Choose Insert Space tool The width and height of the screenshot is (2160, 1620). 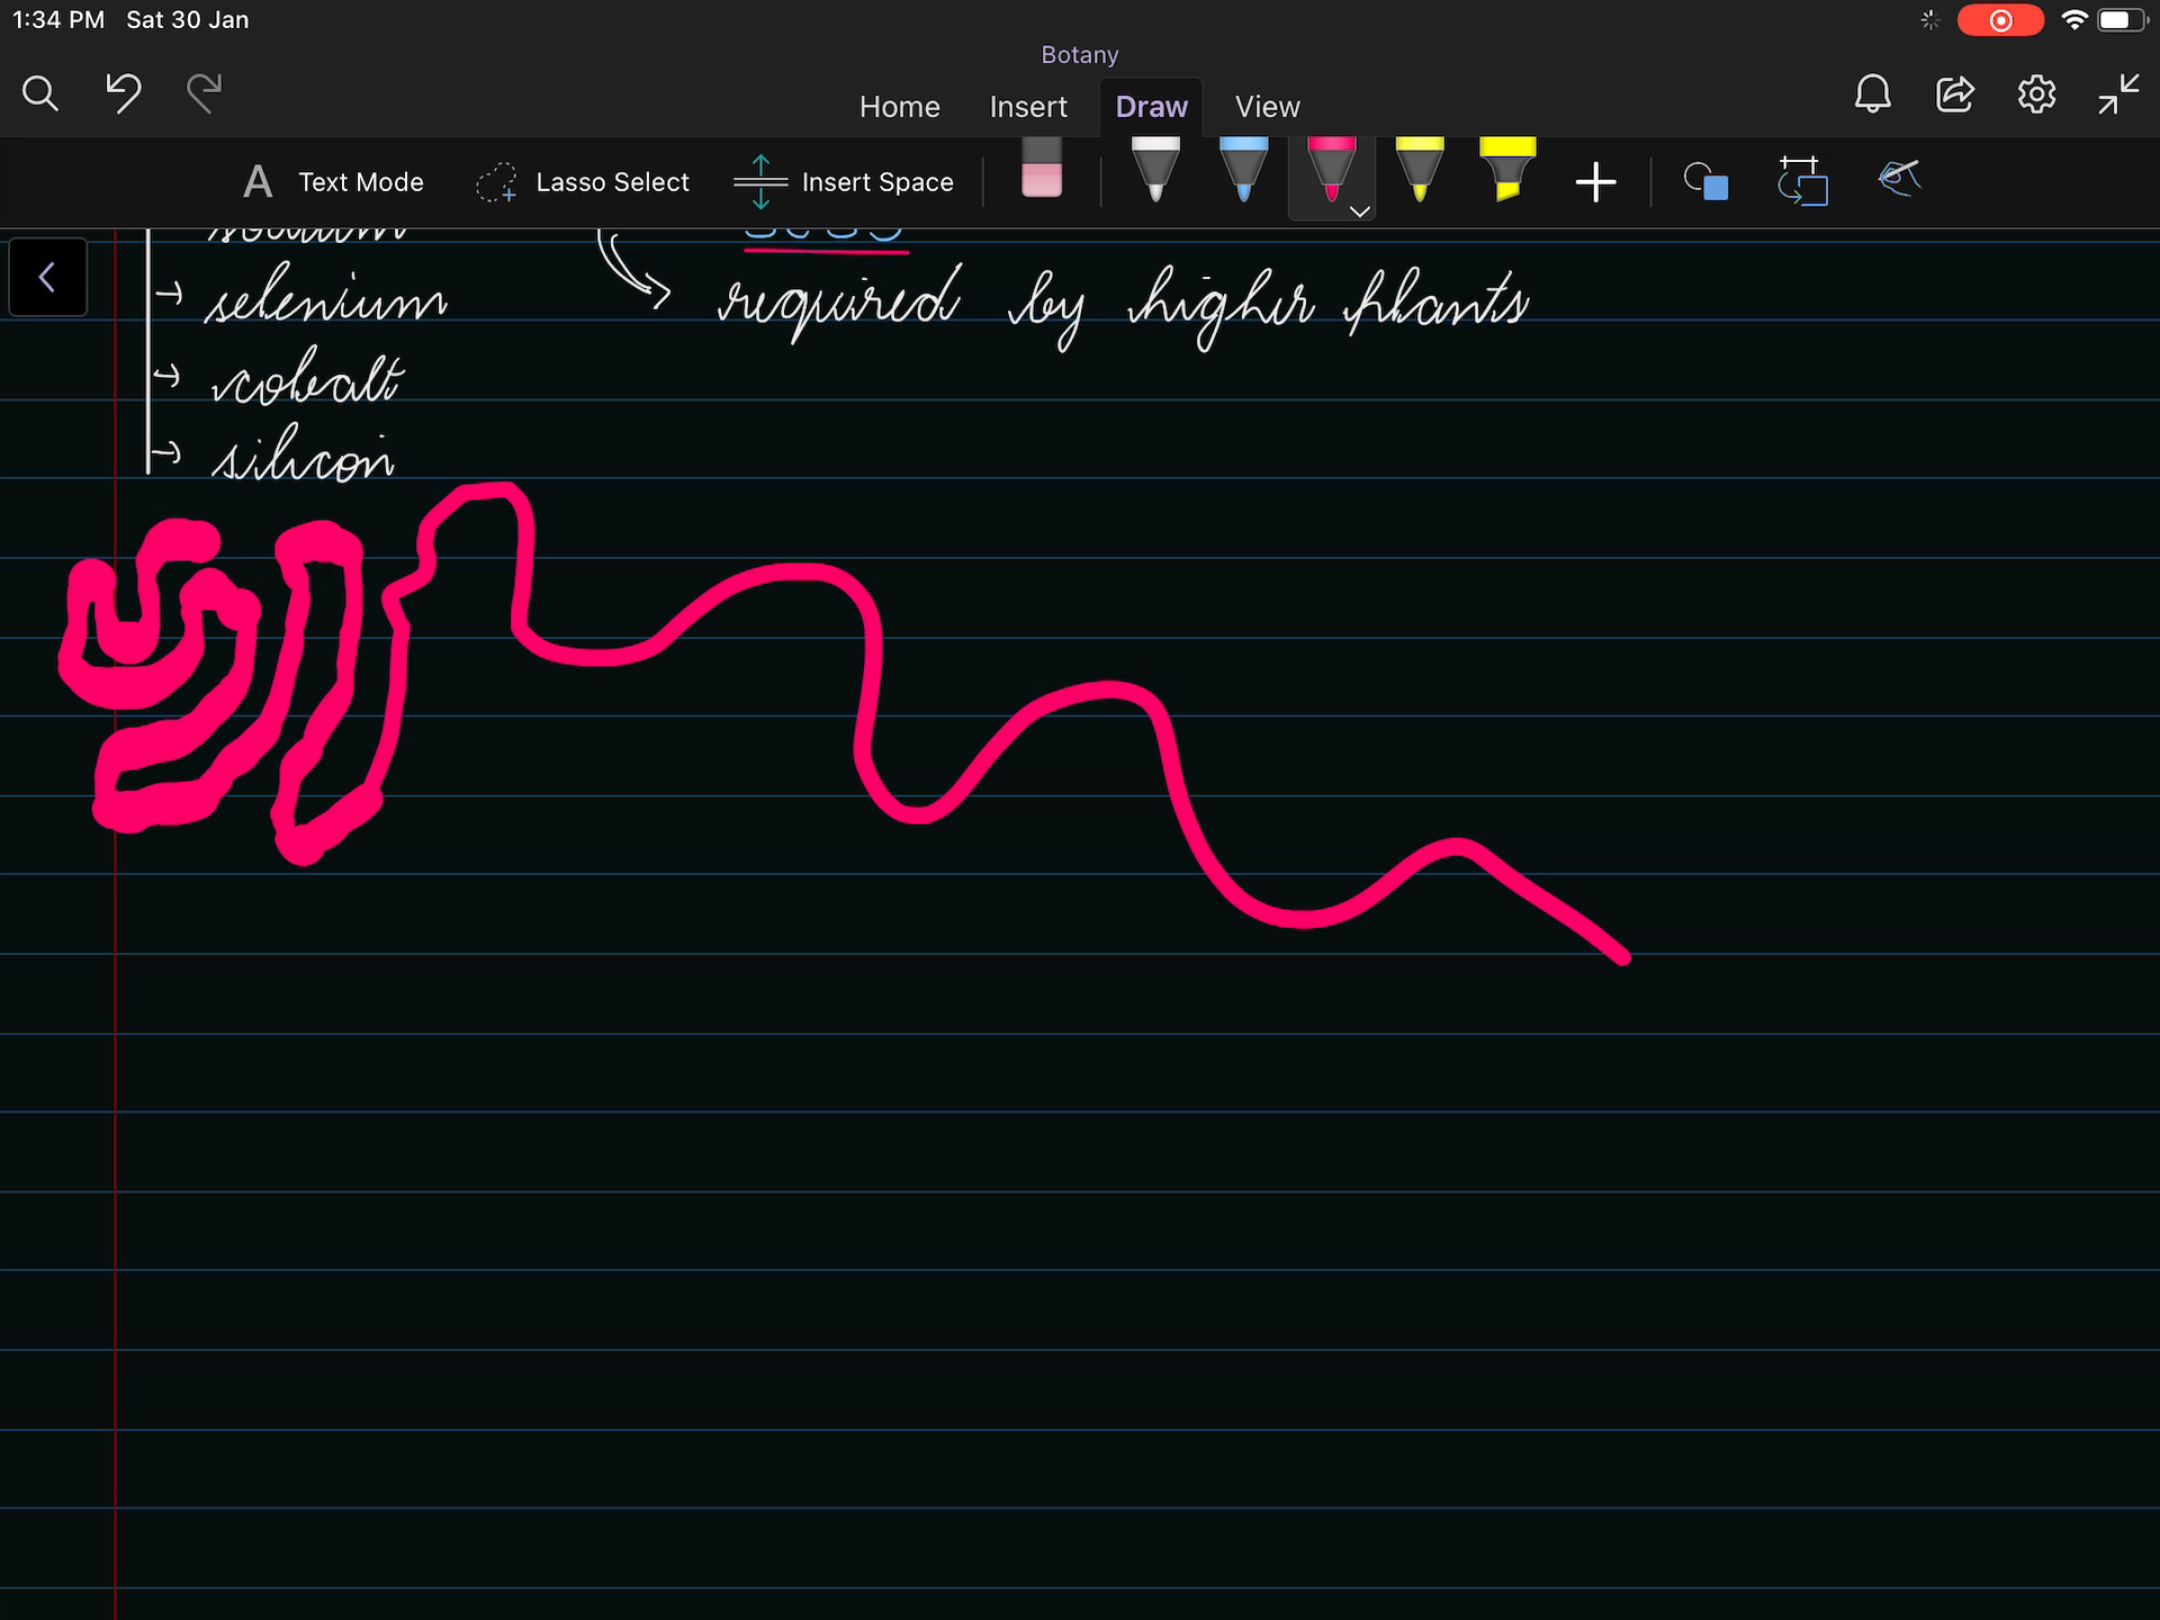coord(843,182)
